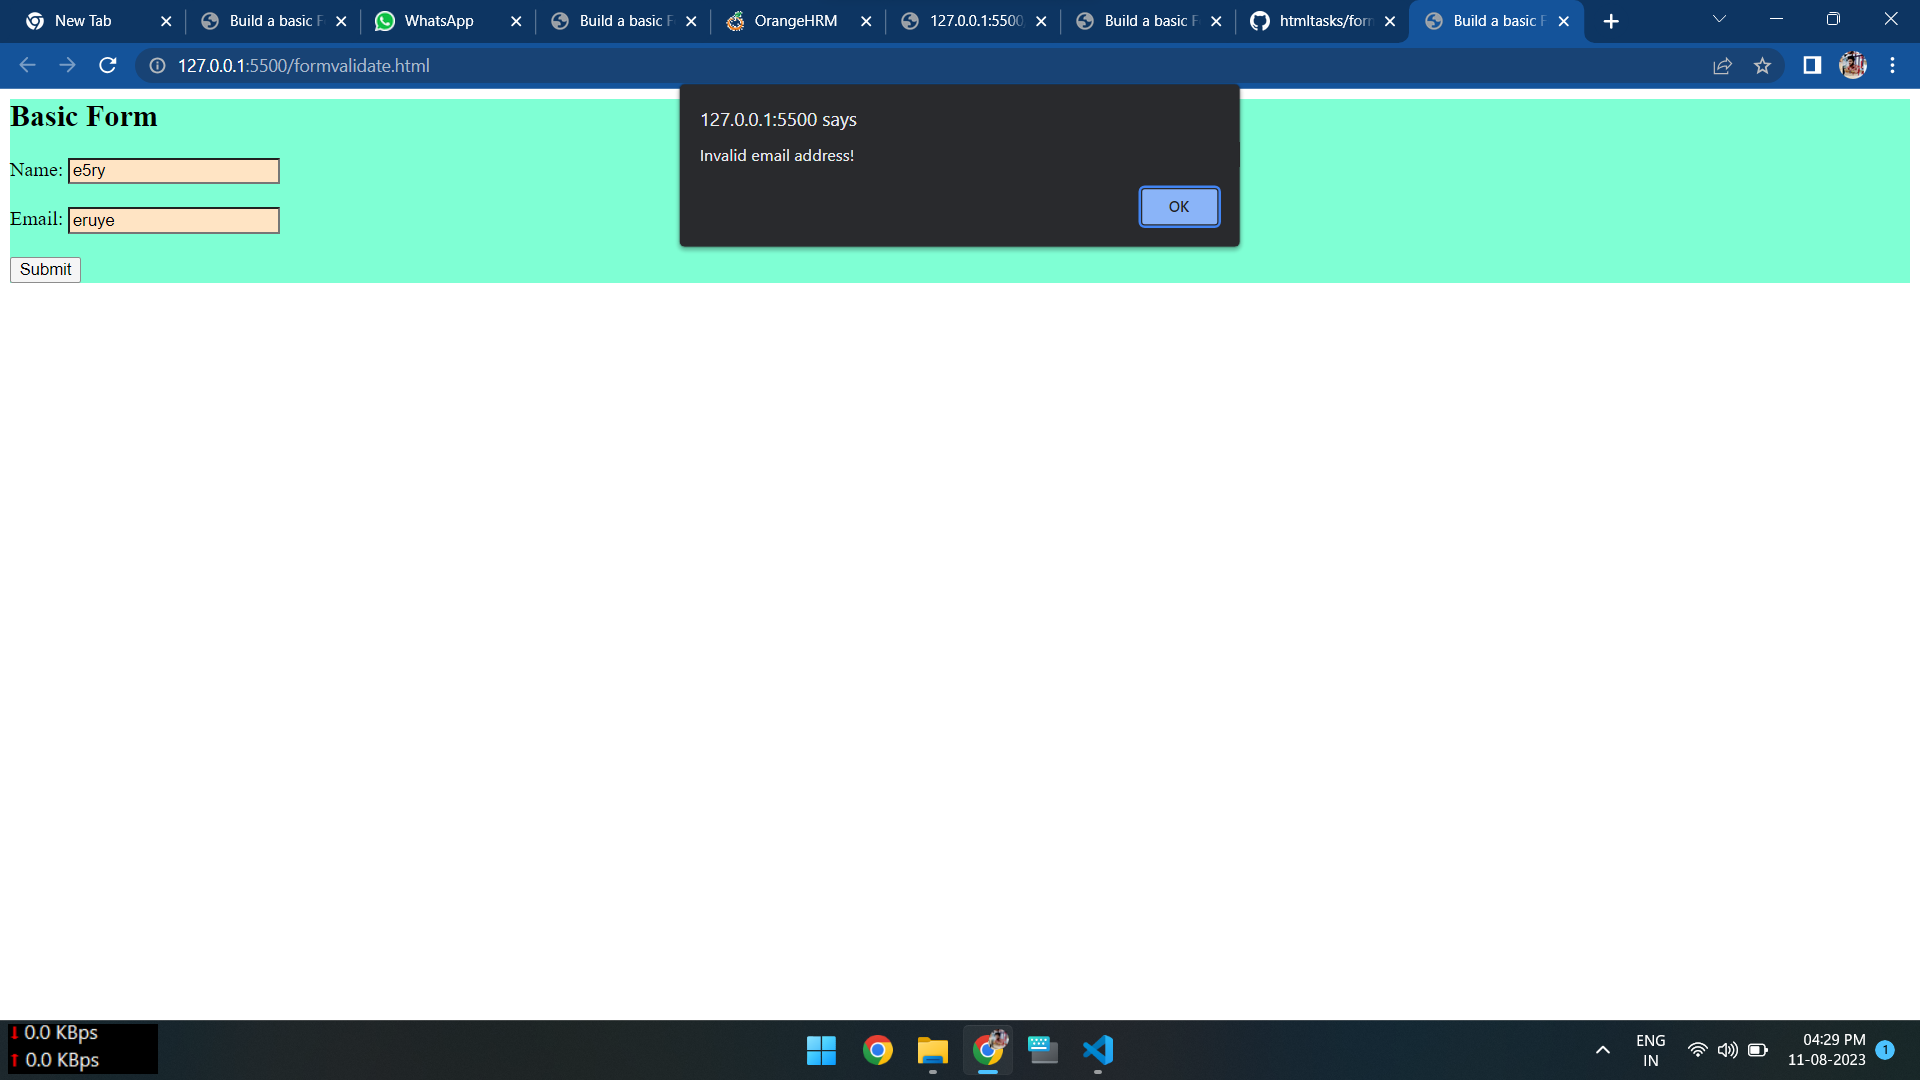Open VS Code from the taskbar

[x=1097, y=1050]
